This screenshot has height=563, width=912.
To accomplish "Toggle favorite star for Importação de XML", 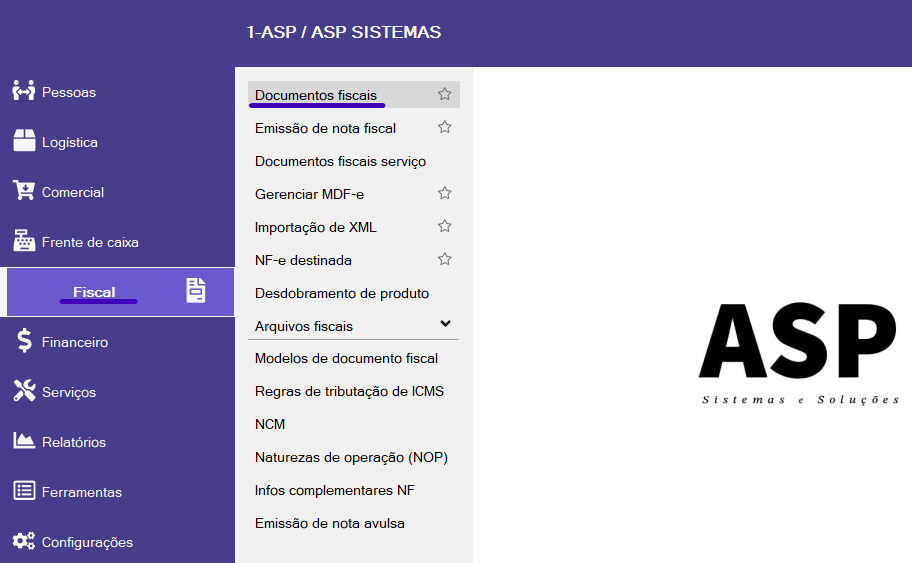I will coord(445,226).
